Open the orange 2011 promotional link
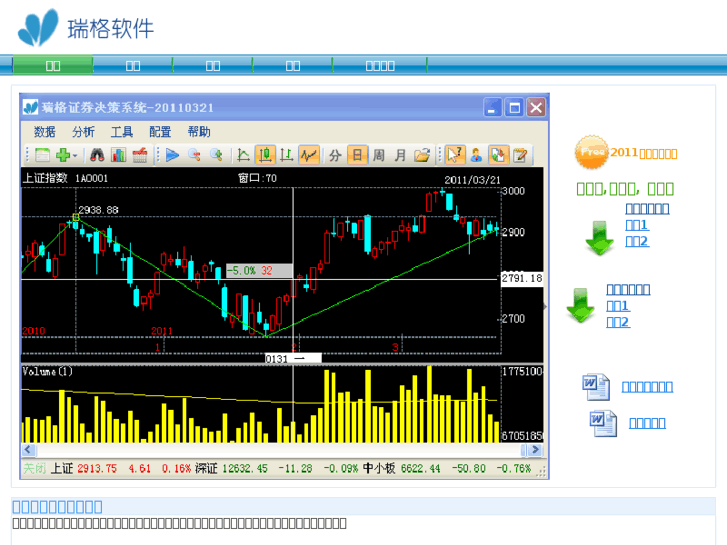This screenshot has height=545, width=727. click(x=644, y=153)
